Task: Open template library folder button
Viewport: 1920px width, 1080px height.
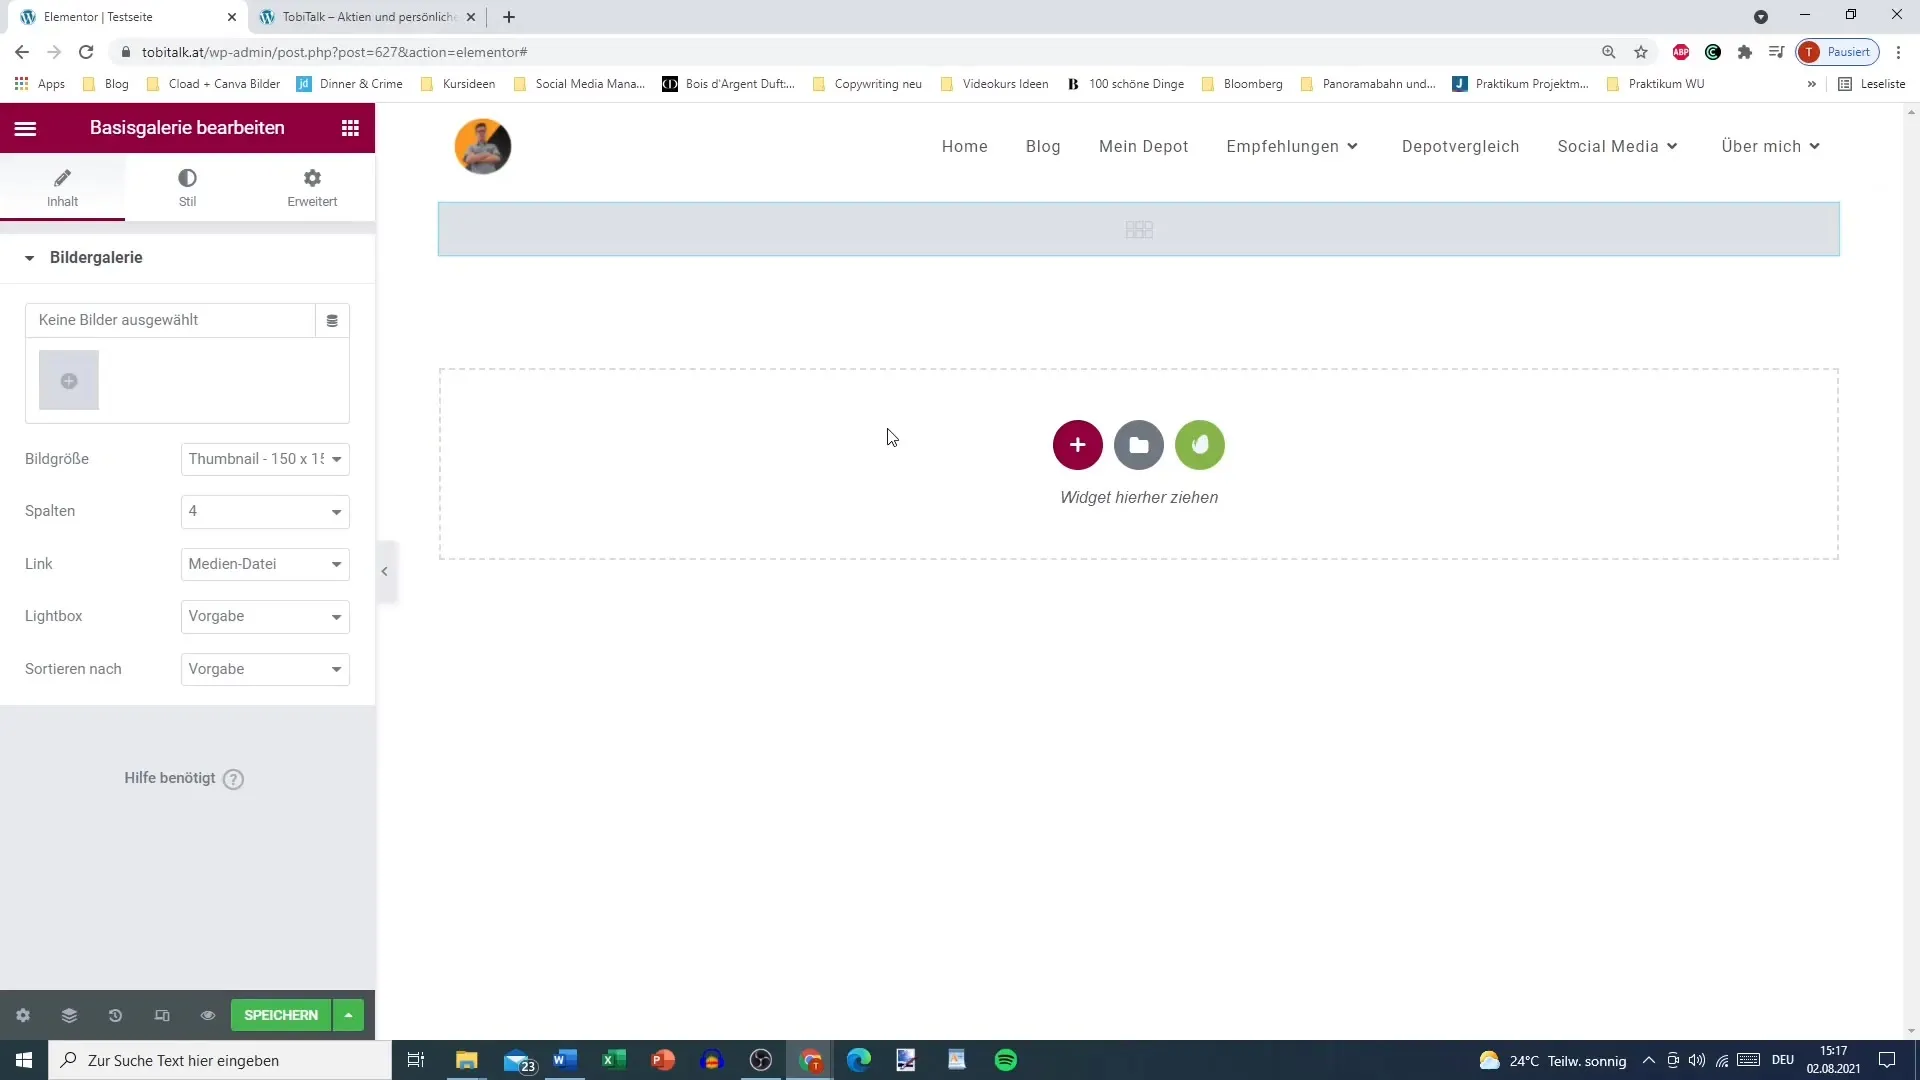Action: tap(1139, 445)
